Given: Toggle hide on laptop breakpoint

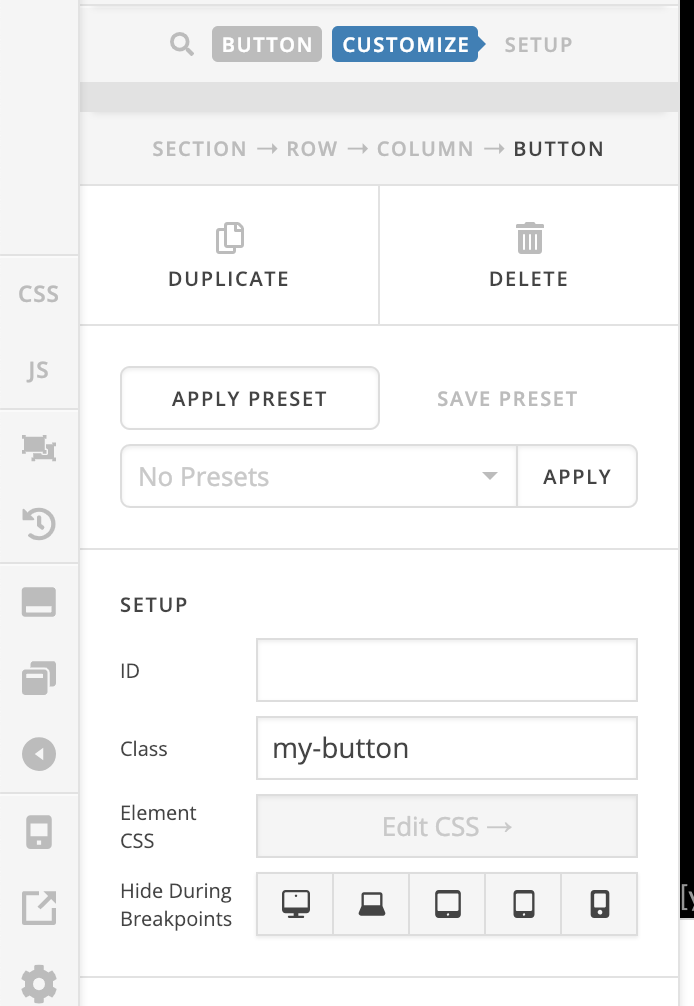Looking at the screenshot, I should [x=371, y=904].
